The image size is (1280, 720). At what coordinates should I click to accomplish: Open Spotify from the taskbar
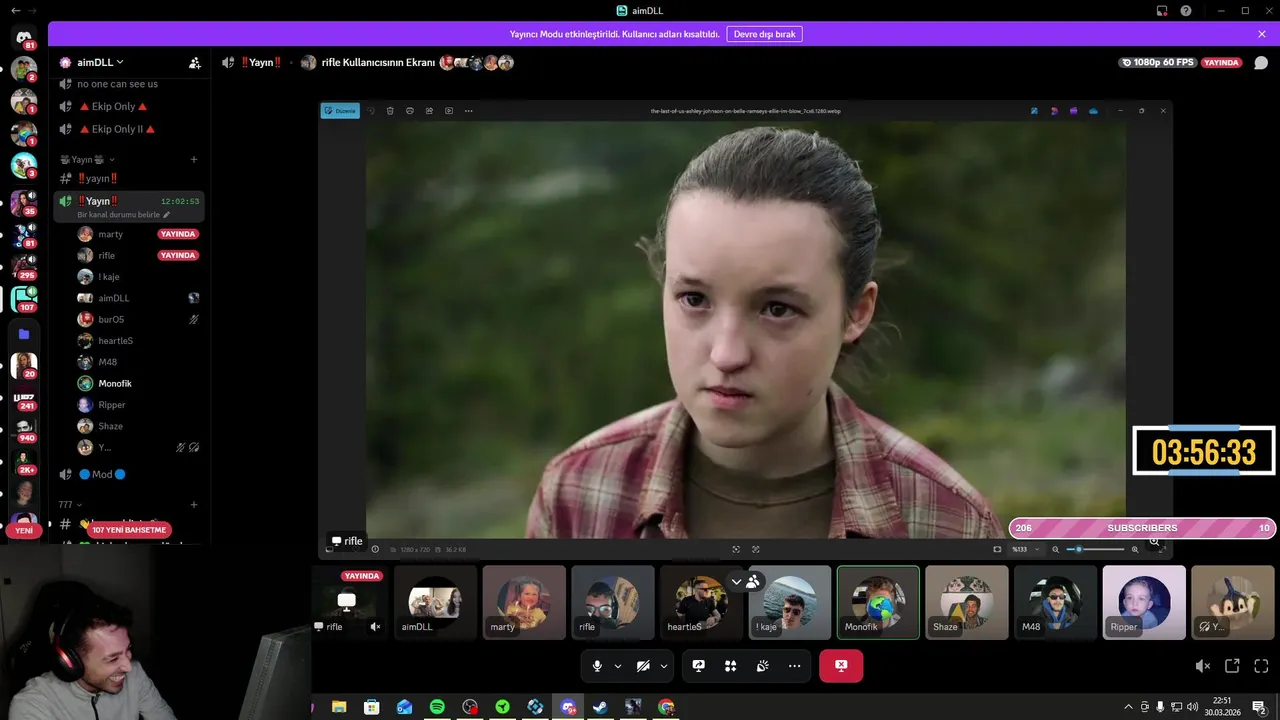point(437,707)
